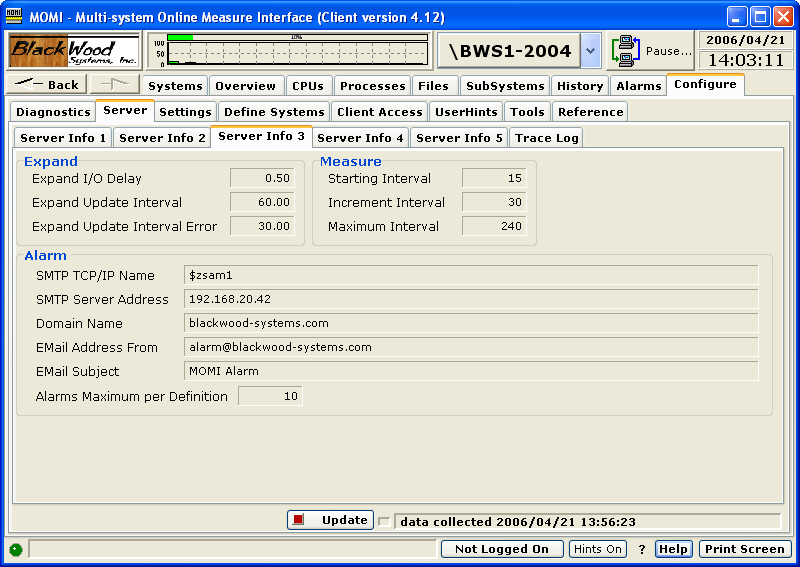Select the Diagnostics sub-tab
Viewport: 800px width, 567px height.
[x=53, y=112]
